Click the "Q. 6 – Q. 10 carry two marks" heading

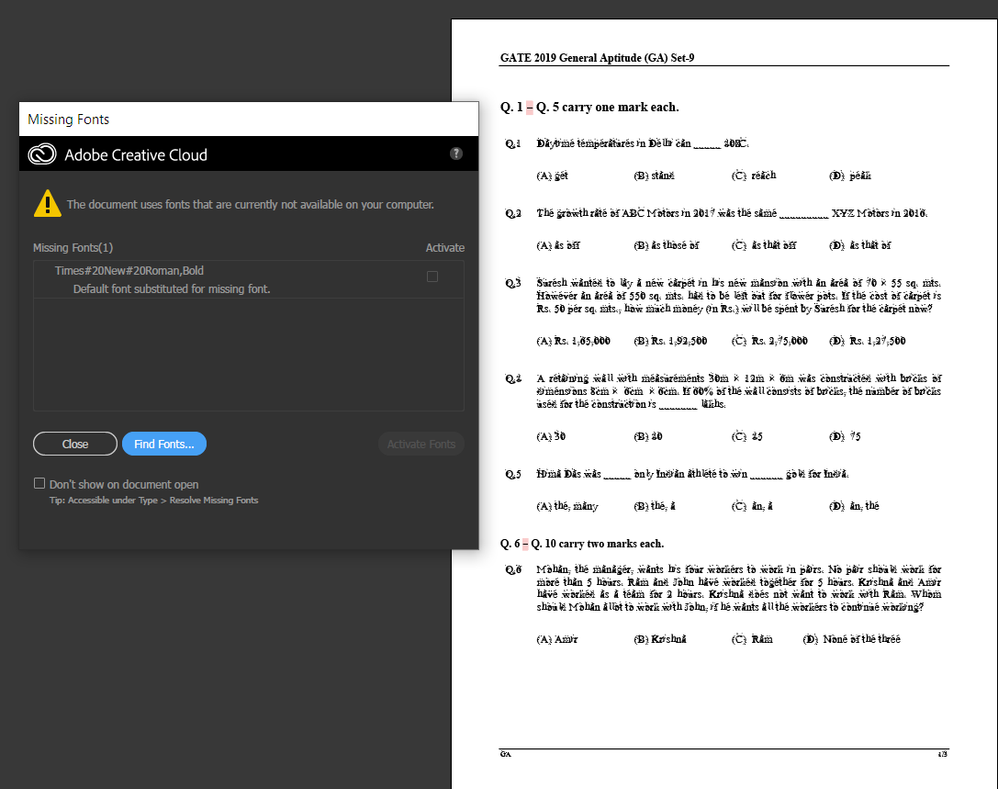(x=582, y=543)
